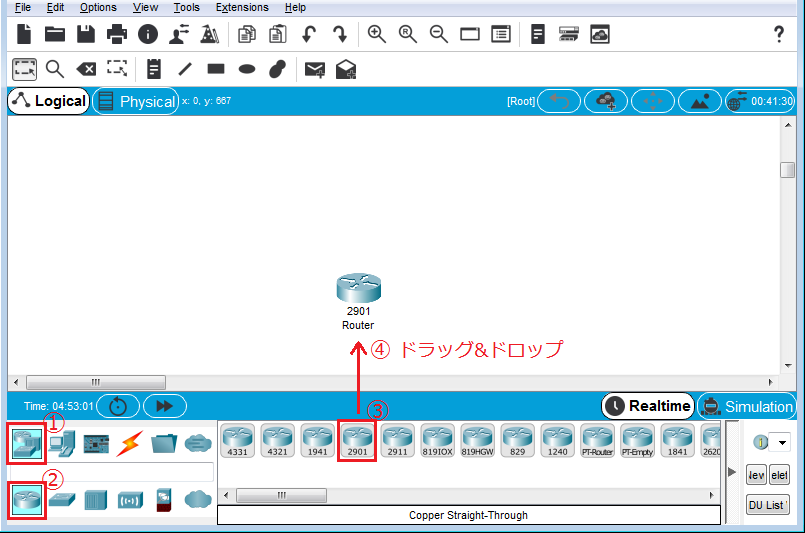The image size is (805, 533).
Task: Pick the 1841 router model
Action: pos(678,441)
